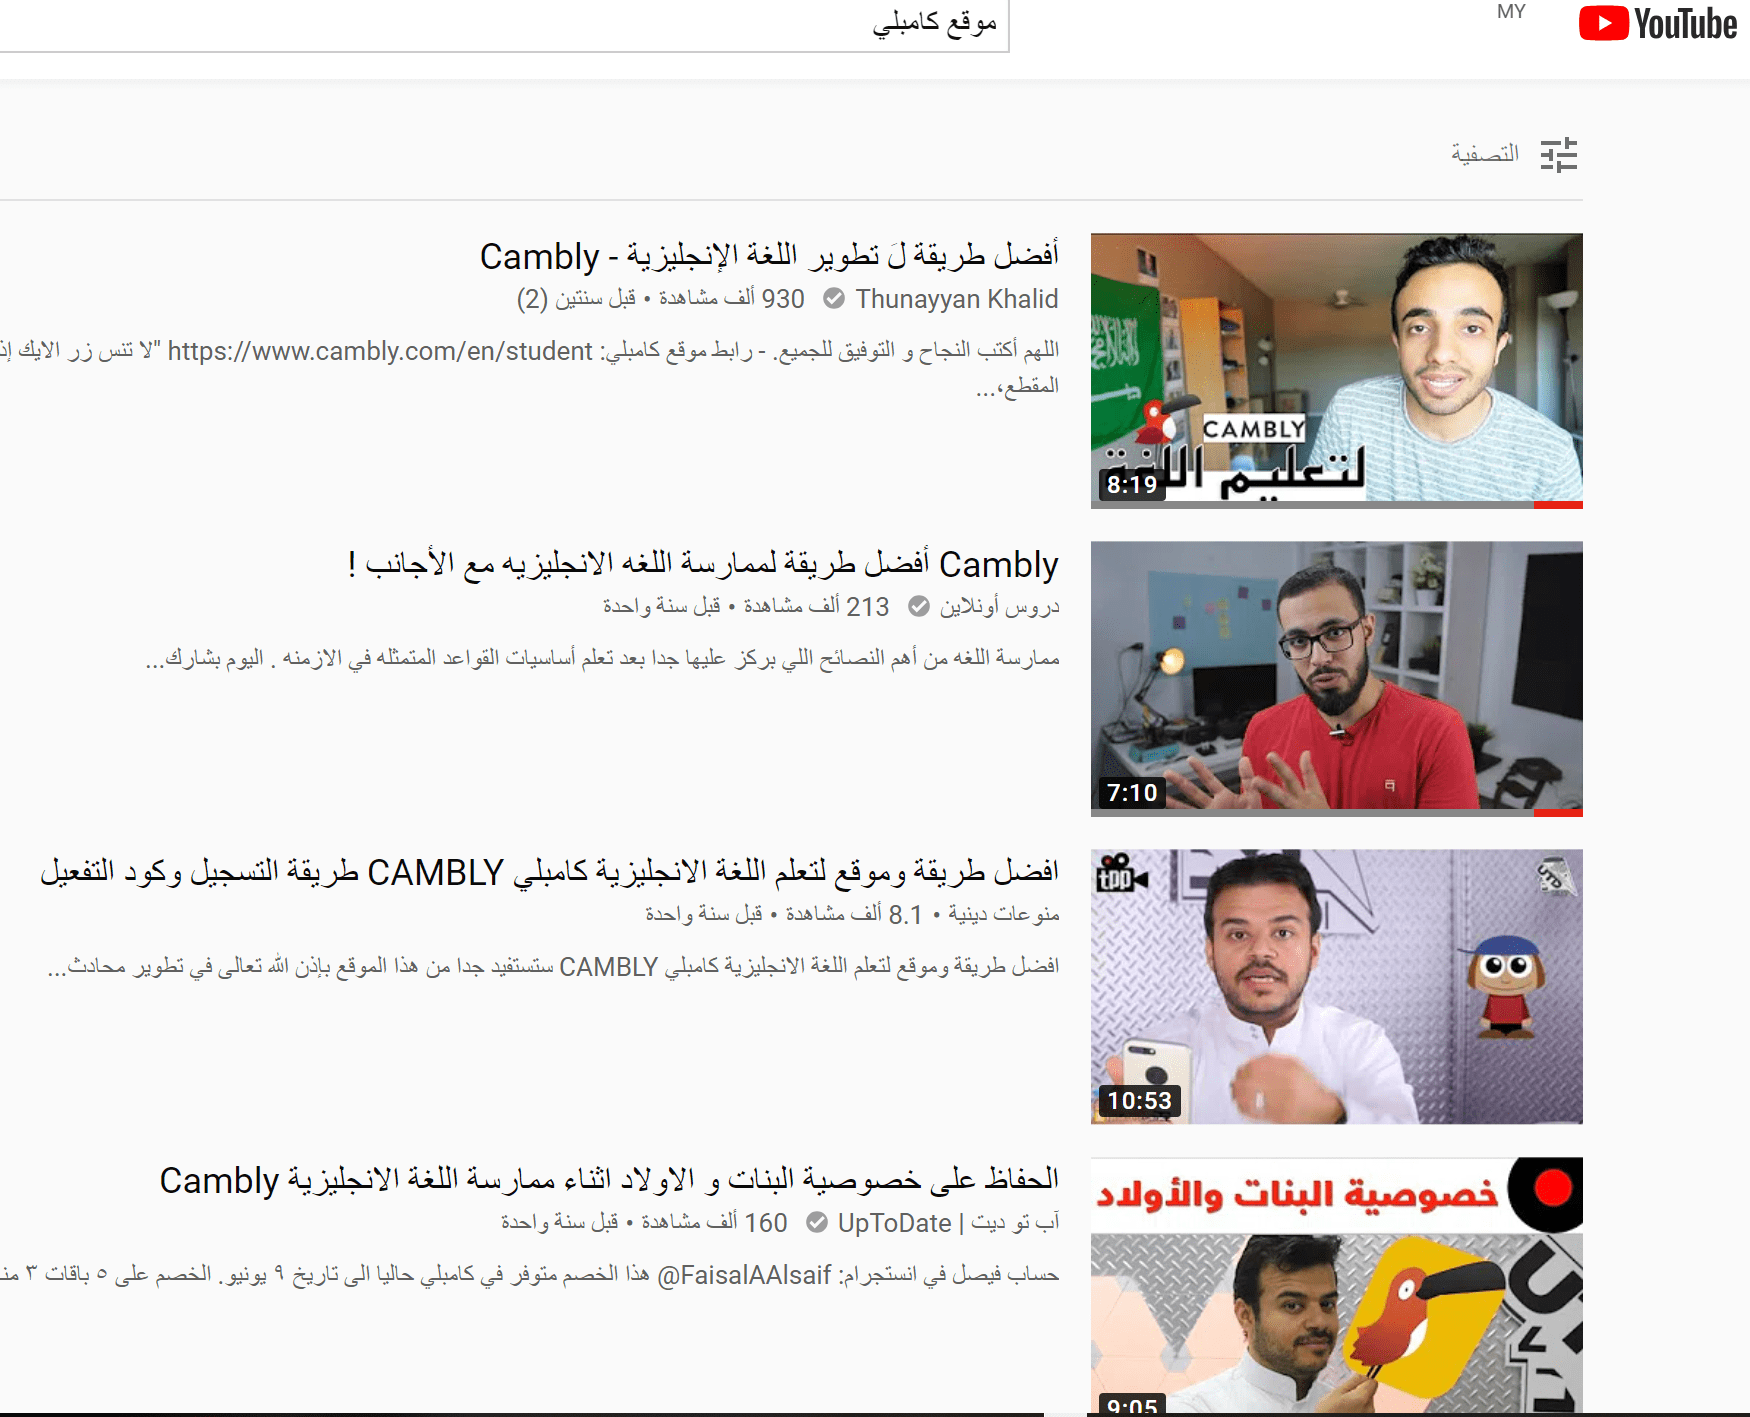Click the verified badge next to Thunayyan Khalid
Image resolution: width=1750 pixels, height=1417 pixels.
click(x=836, y=298)
